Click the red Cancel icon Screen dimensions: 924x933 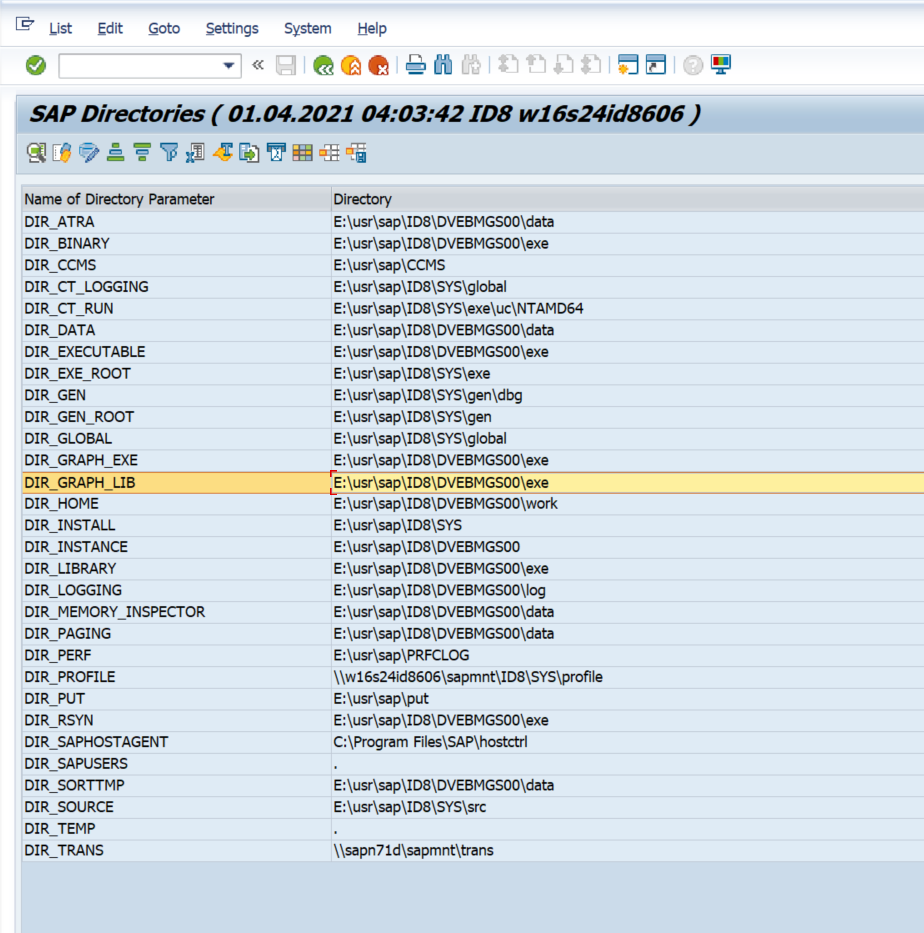[x=378, y=66]
